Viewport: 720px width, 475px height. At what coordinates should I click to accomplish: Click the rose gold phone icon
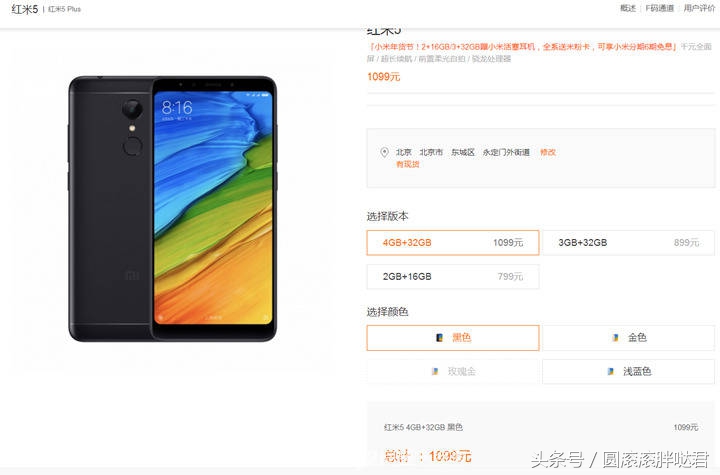click(435, 371)
